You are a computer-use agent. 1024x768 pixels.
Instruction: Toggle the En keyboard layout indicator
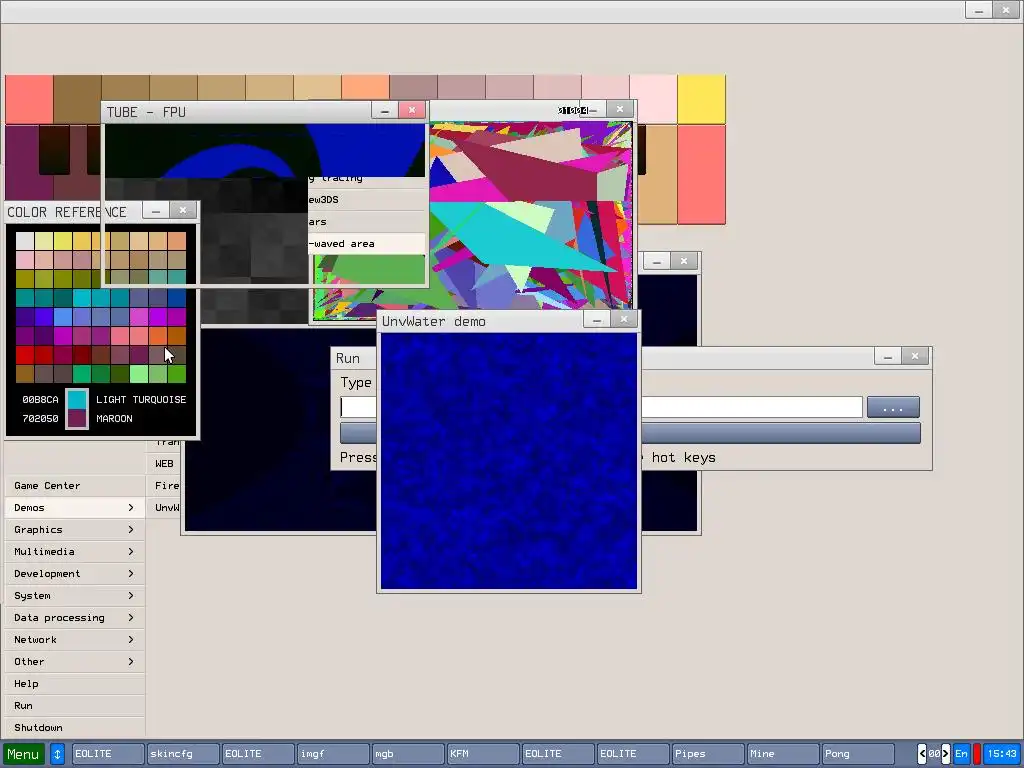click(x=961, y=754)
